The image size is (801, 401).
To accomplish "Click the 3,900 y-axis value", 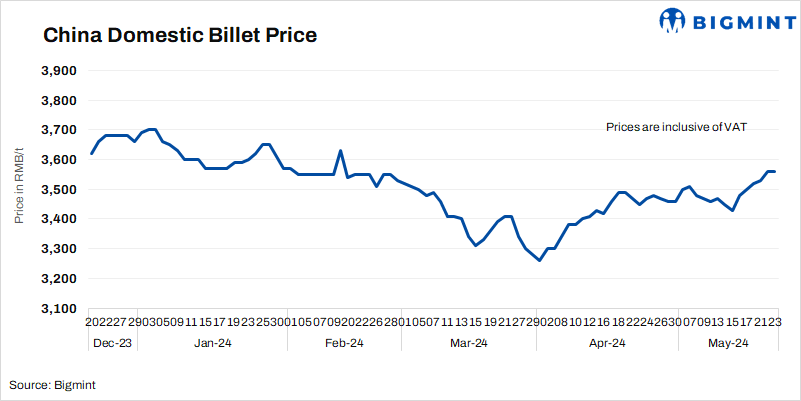I will (60, 71).
